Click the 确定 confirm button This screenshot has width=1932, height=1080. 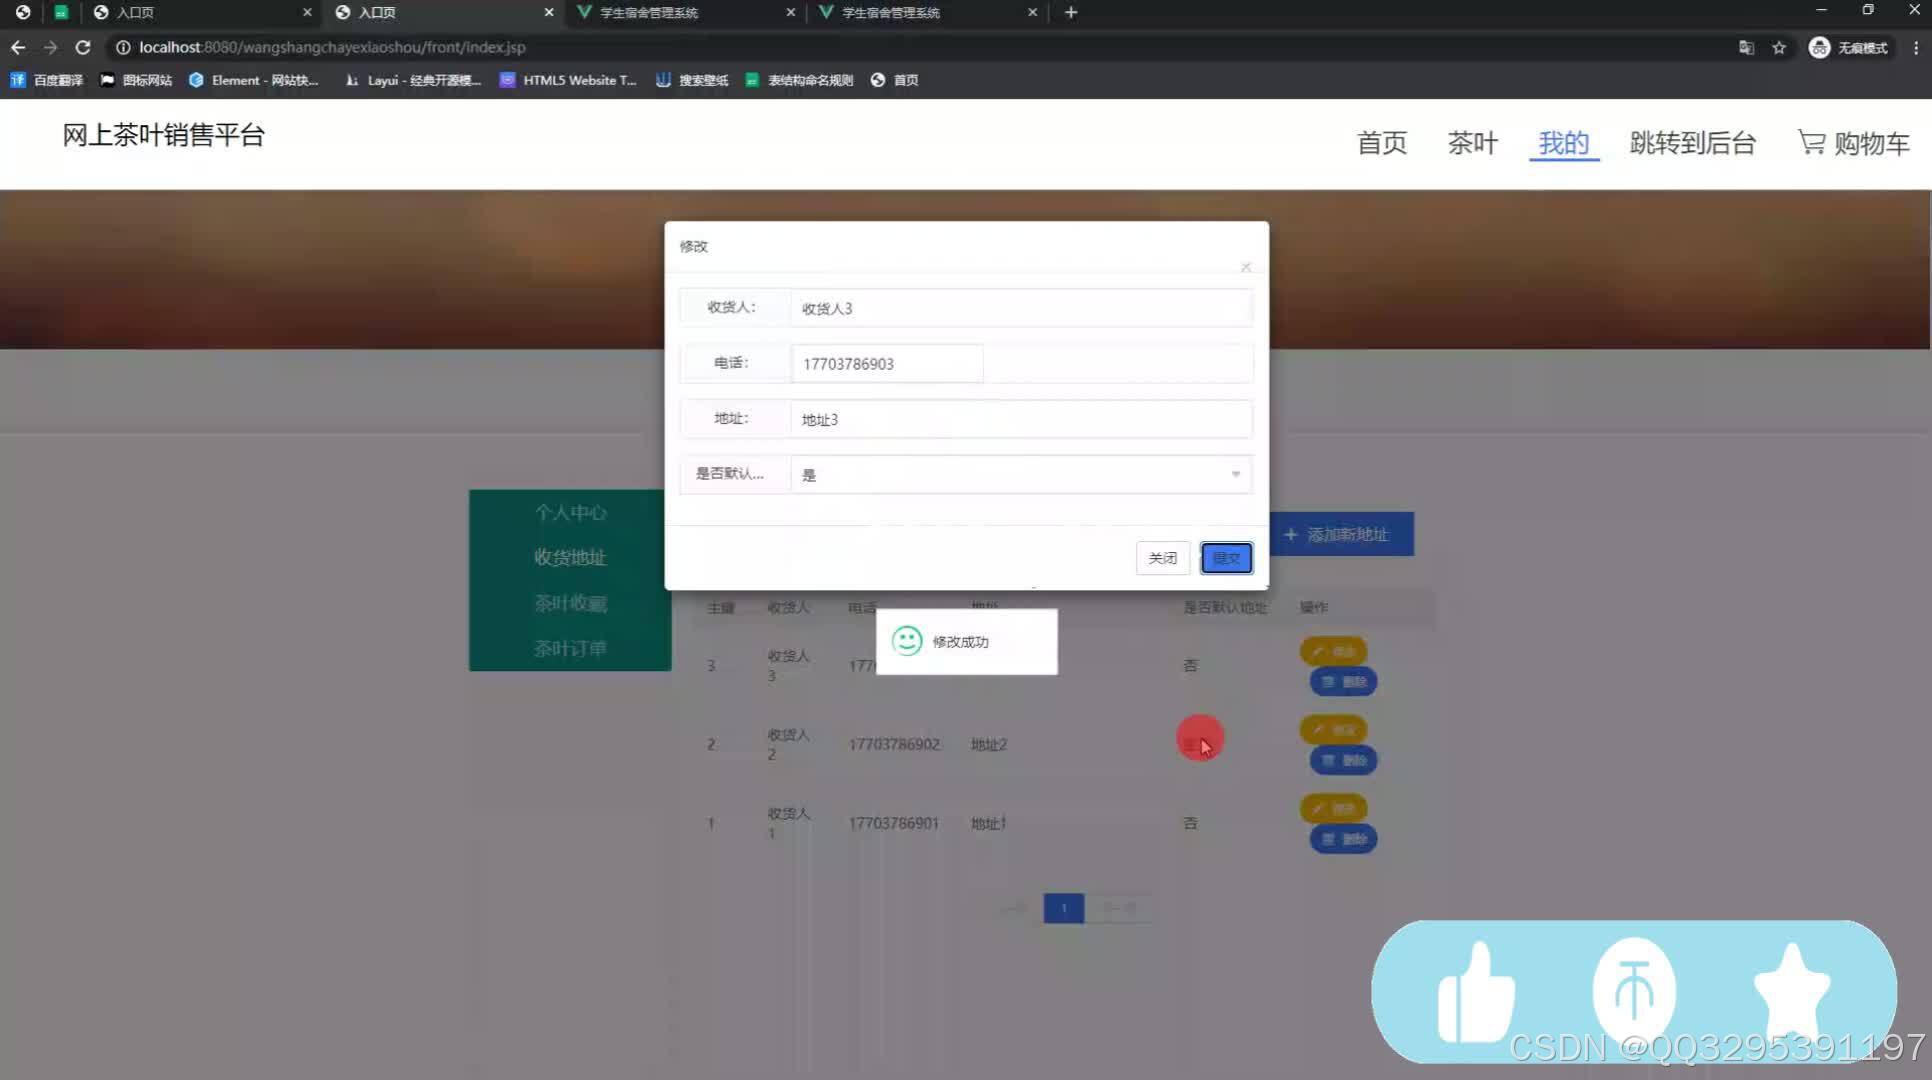click(1223, 557)
